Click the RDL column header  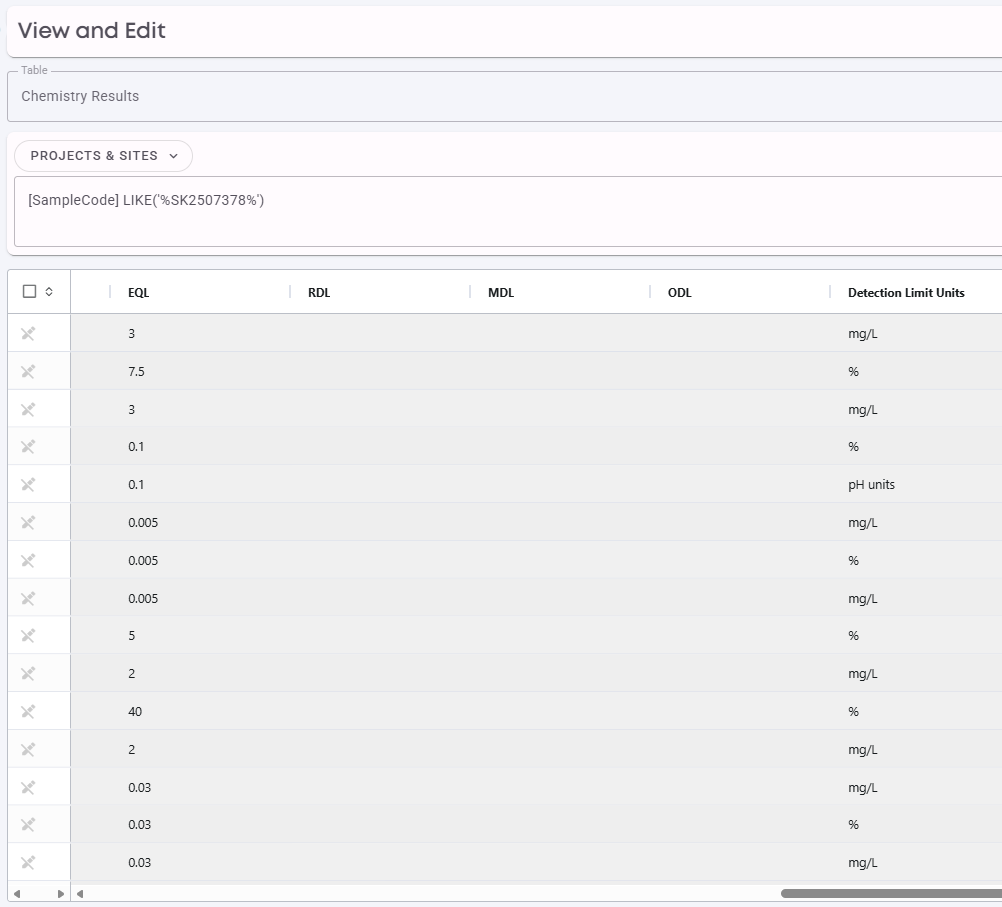319,293
